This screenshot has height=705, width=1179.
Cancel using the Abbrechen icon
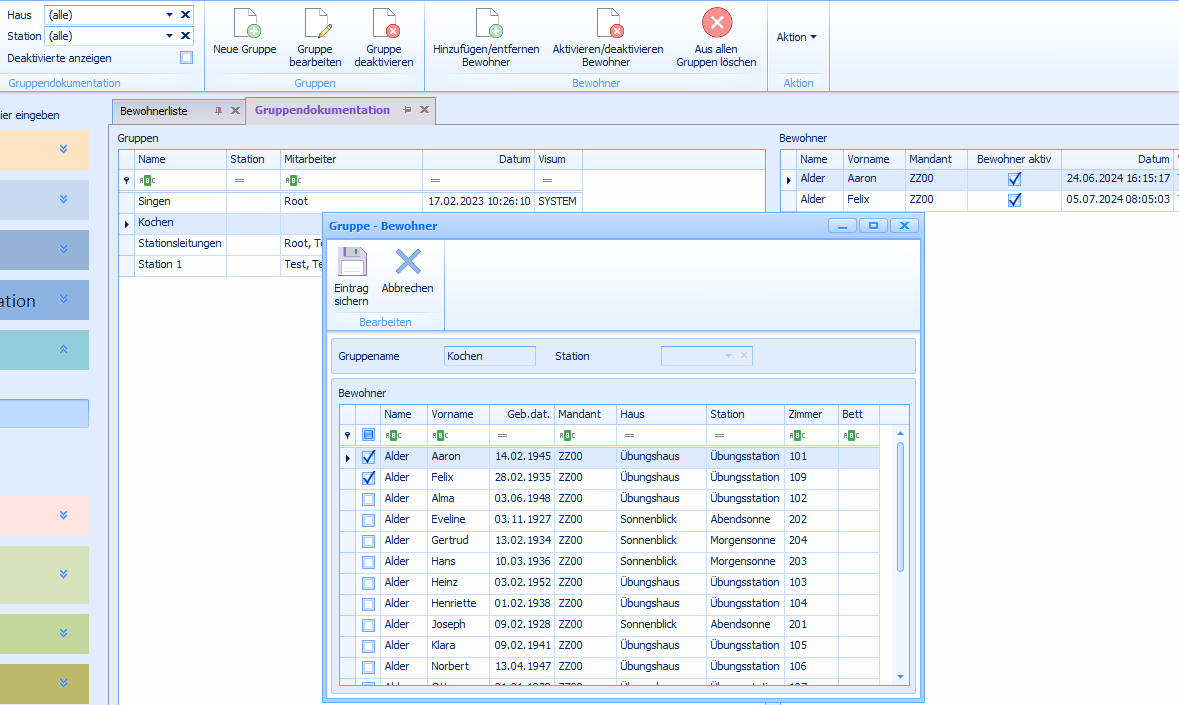coord(407,263)
